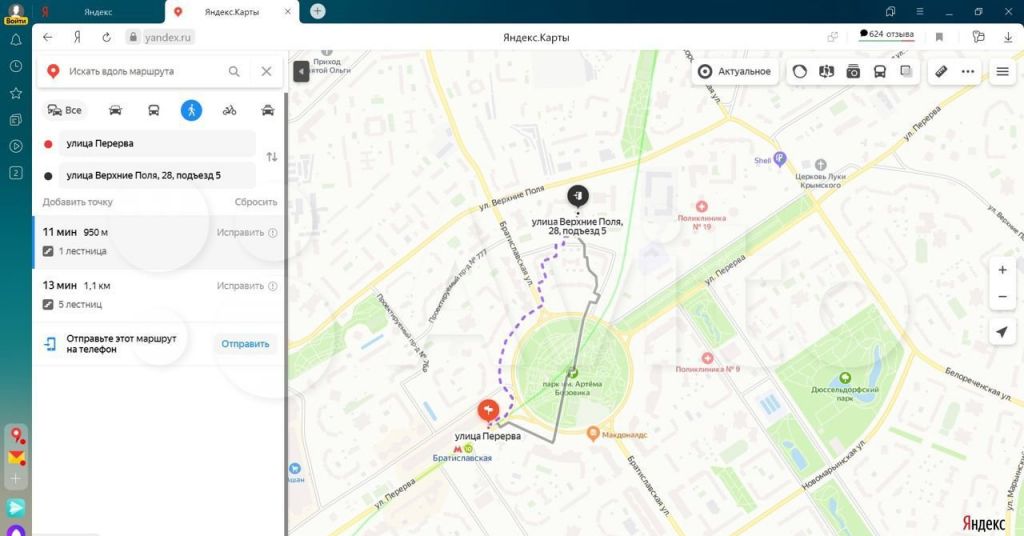Click the destination marker улица Верхние Поля

577,195
